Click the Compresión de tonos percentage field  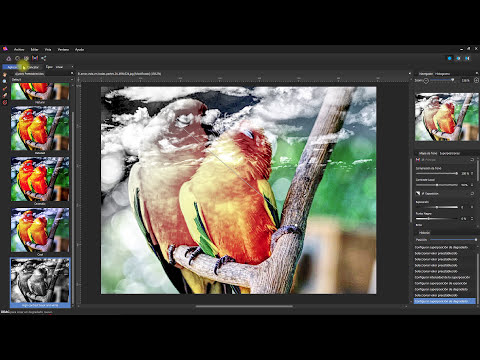tap(465, 173)
